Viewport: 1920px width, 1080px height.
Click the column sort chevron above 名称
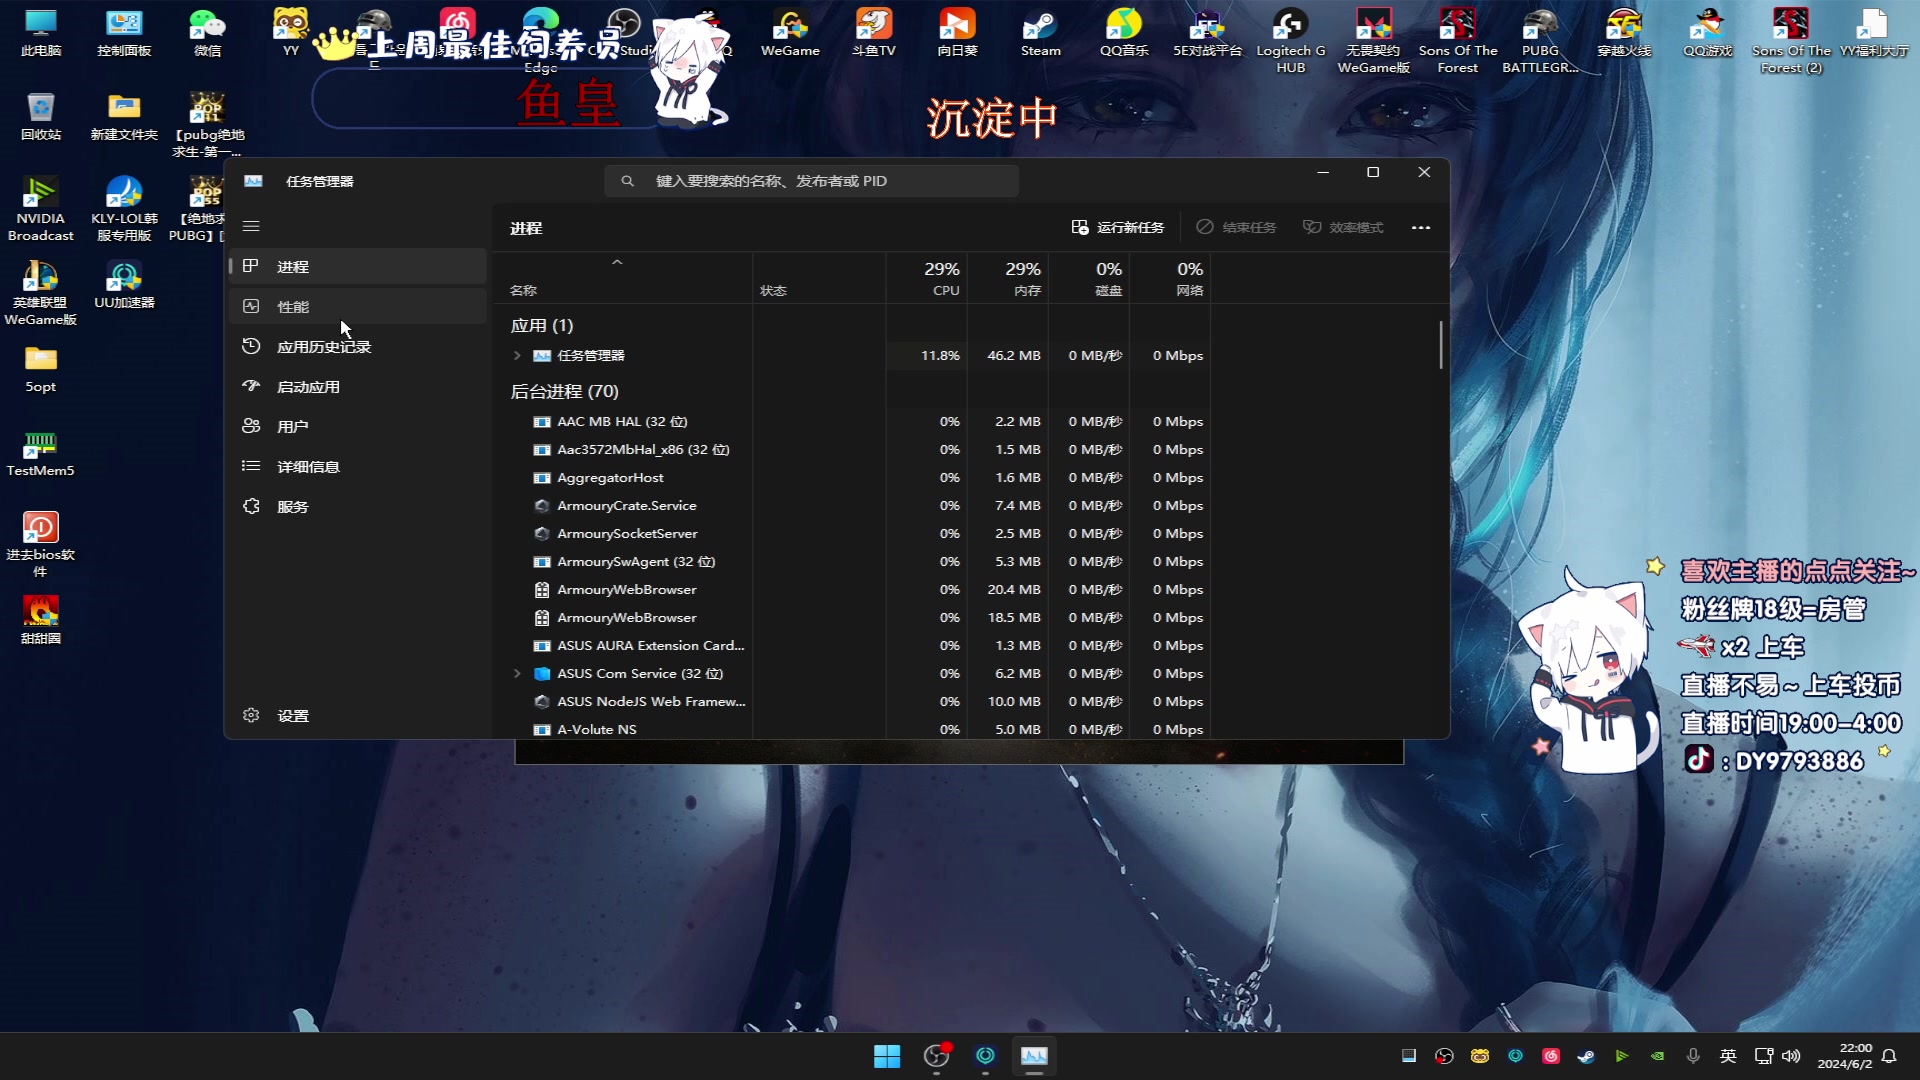617,262
